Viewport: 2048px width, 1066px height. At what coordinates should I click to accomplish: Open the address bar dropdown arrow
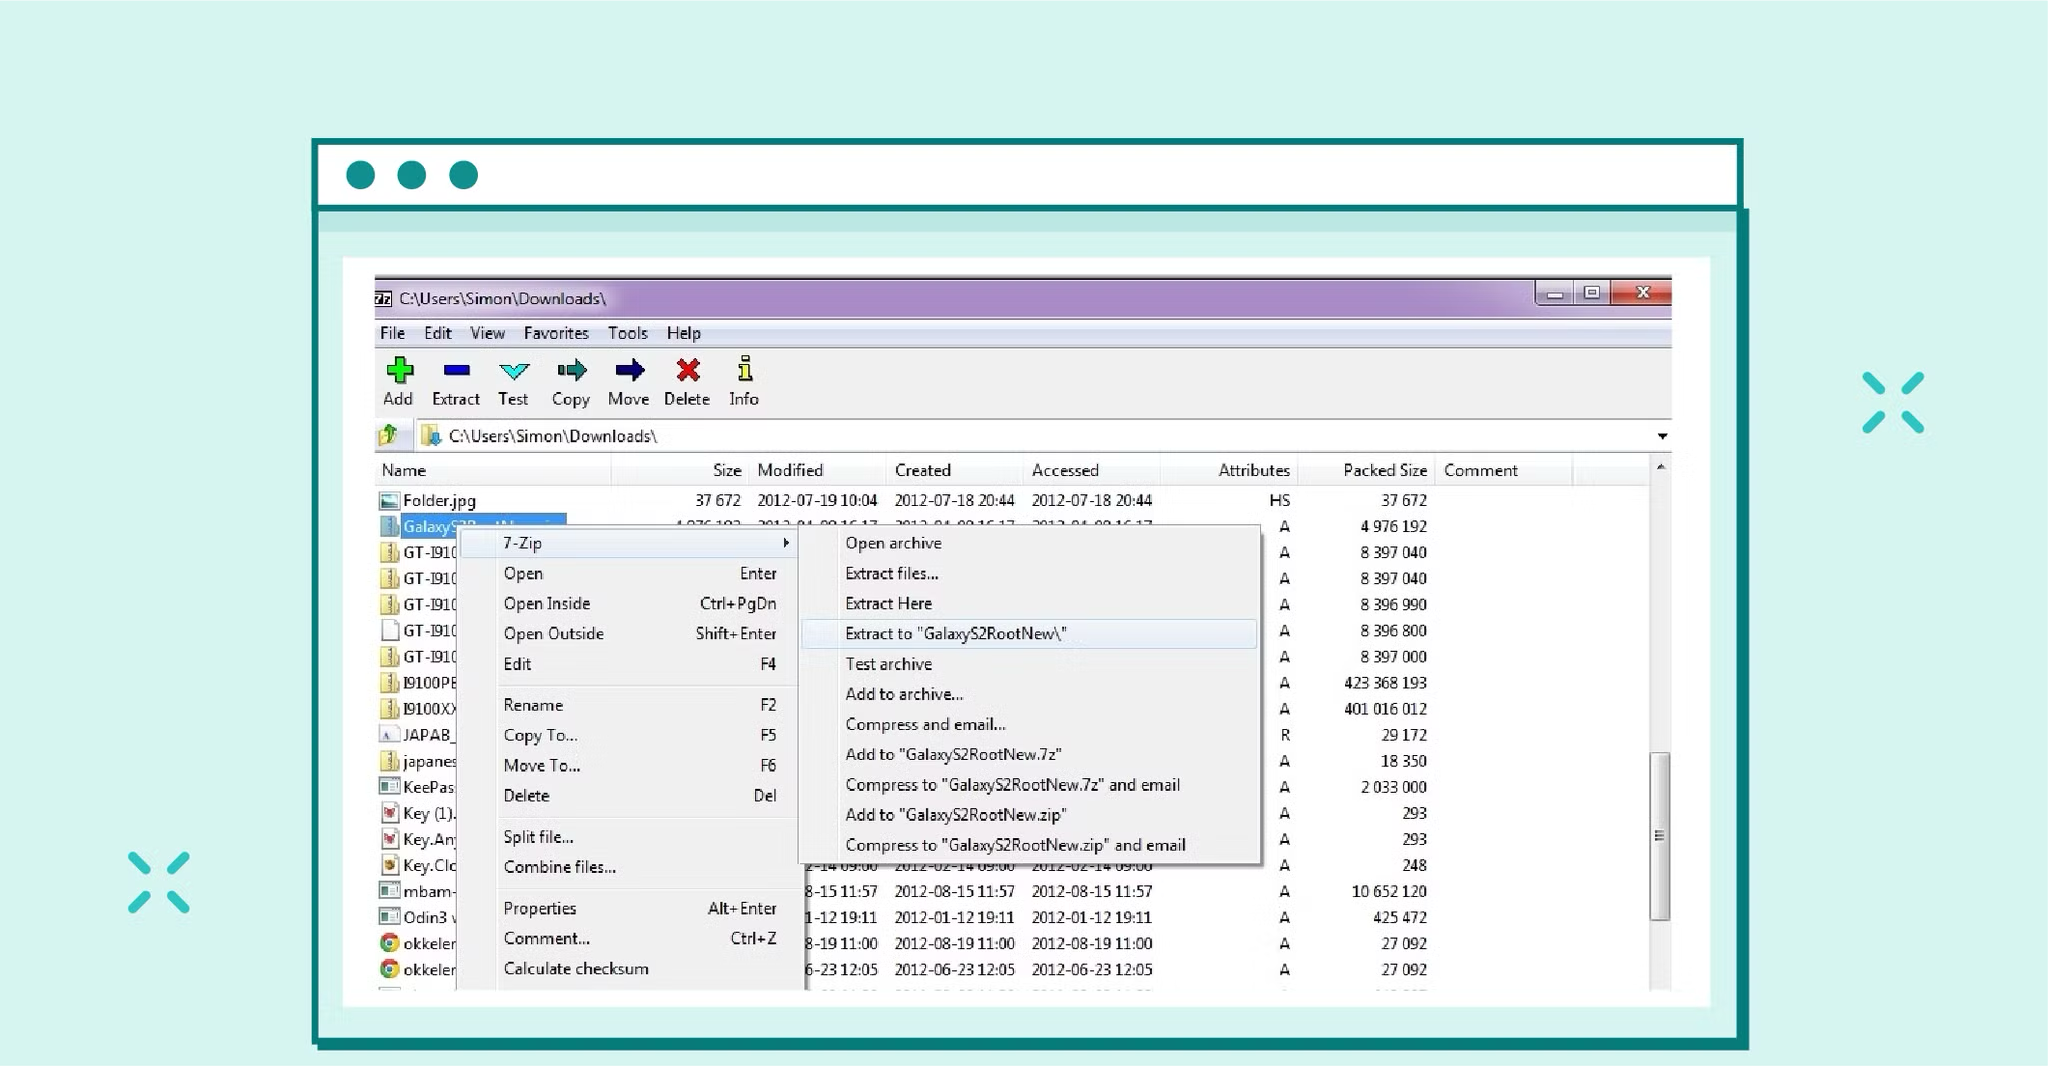click(1661, 436)
